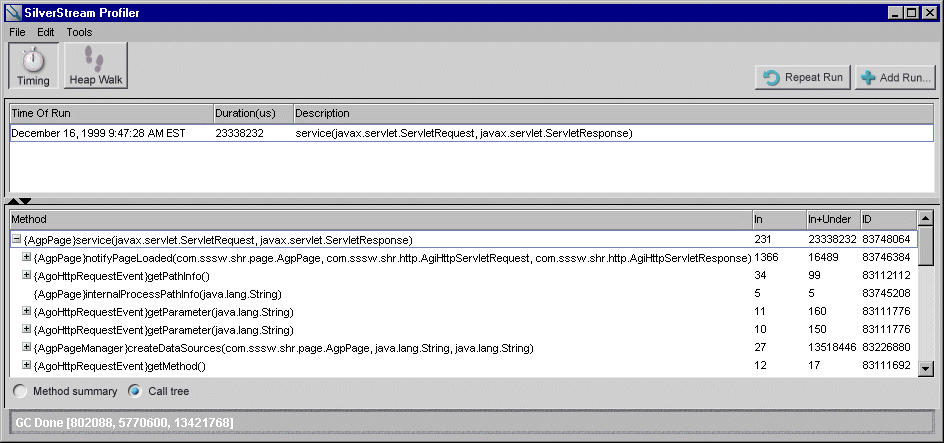
Task: Click the ID value 83746384
Action: click(x=886, y=258)
